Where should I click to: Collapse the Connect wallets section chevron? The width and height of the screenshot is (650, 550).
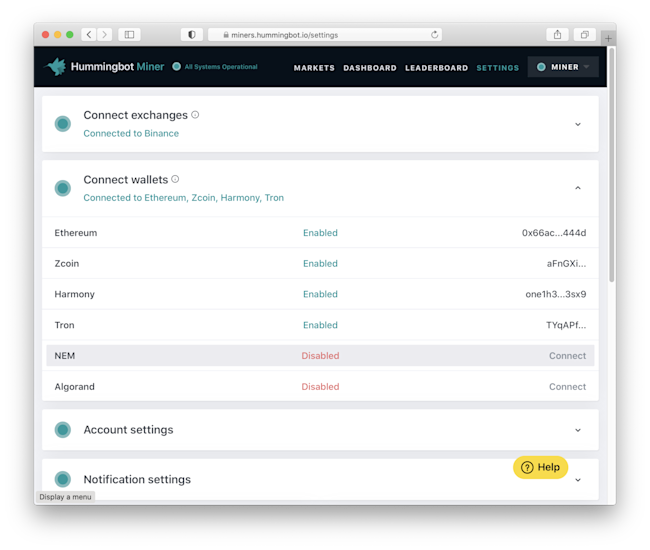578,188
